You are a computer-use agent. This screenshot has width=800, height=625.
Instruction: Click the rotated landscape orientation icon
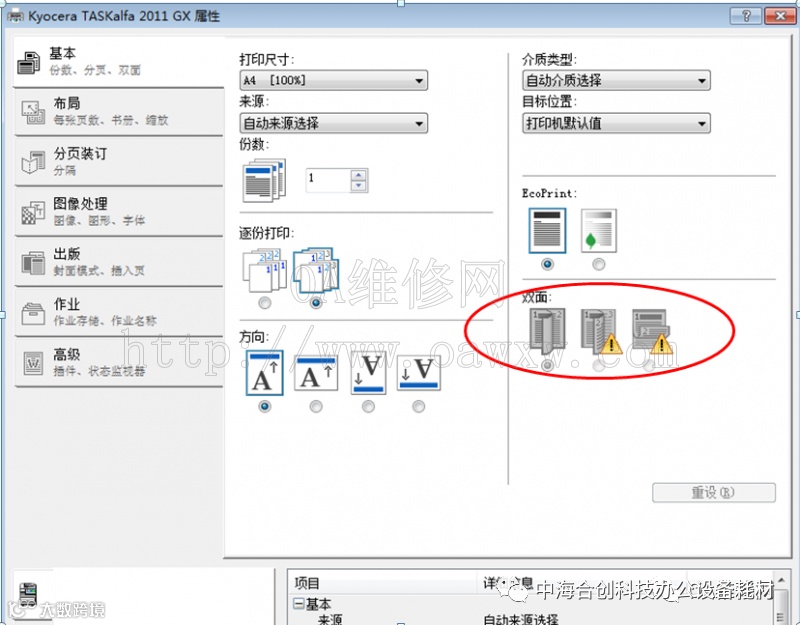[418, 373]
